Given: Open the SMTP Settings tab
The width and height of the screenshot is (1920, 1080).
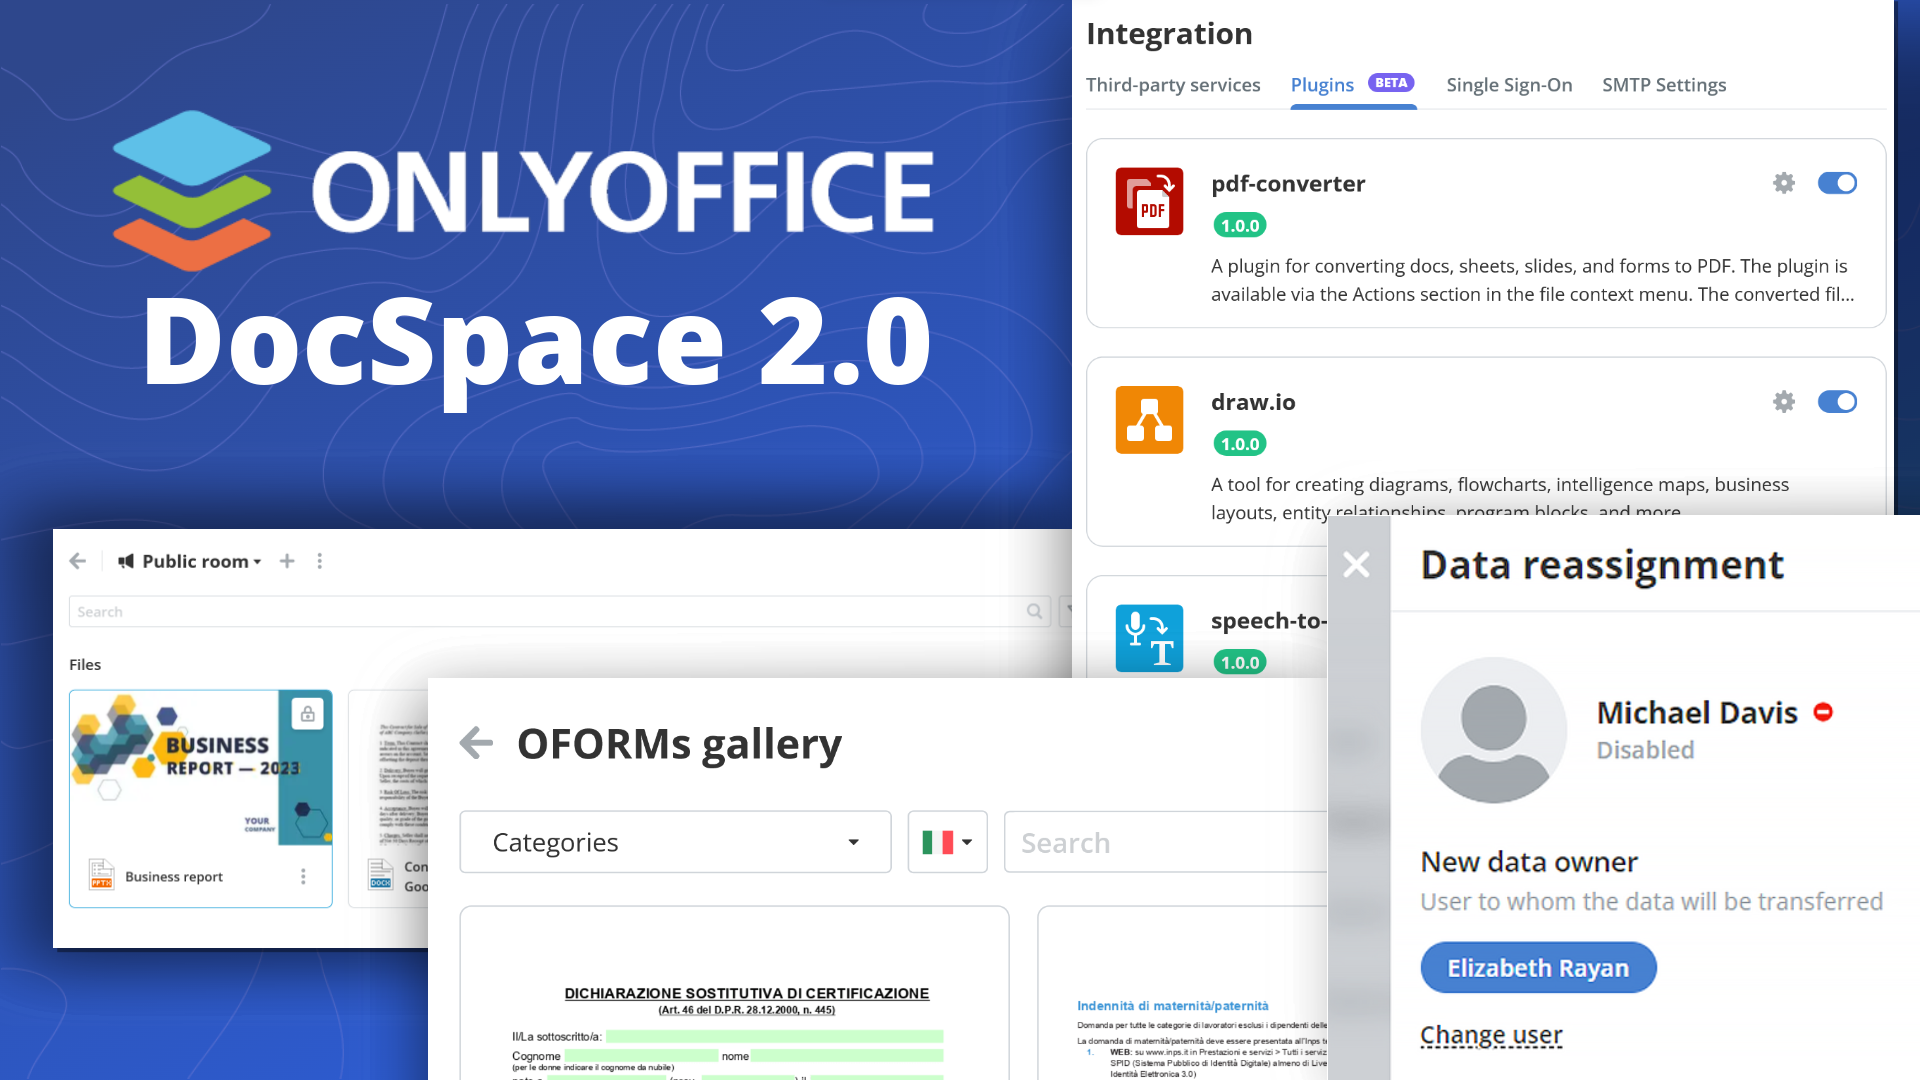Looking at the screenshot, I should pos(1664,85).
